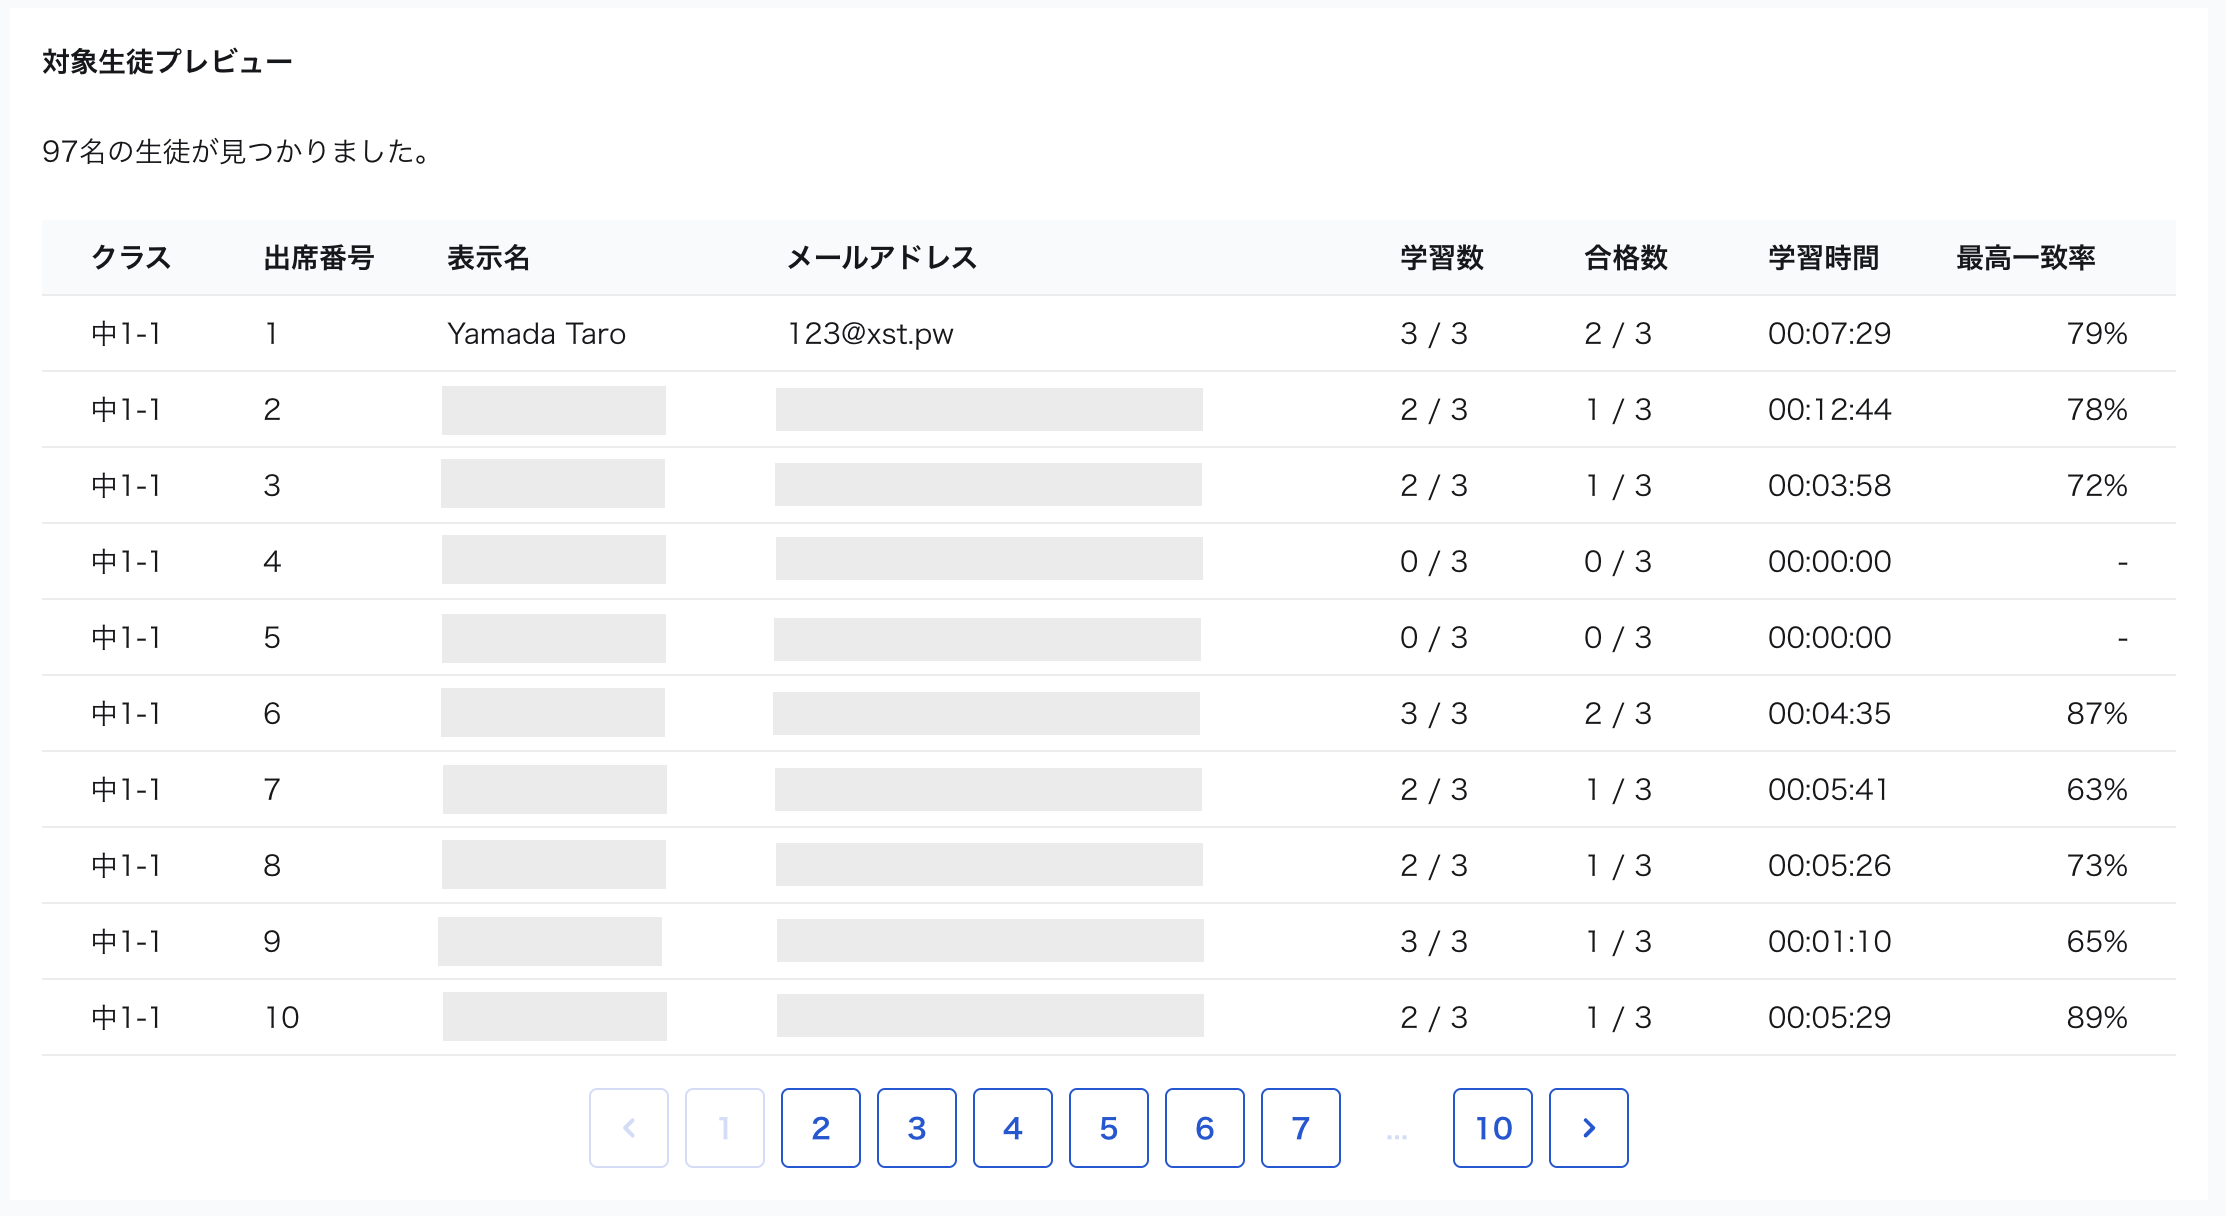This screenshot has height=1216, width=2226.
Task: Navigate to page 4
Action: [x=1012, y=1128]
